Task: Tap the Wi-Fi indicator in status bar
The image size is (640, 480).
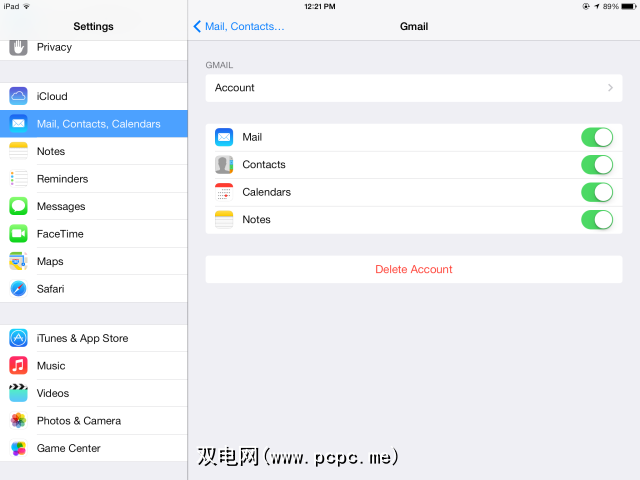Action: click(x=26, y=7)
